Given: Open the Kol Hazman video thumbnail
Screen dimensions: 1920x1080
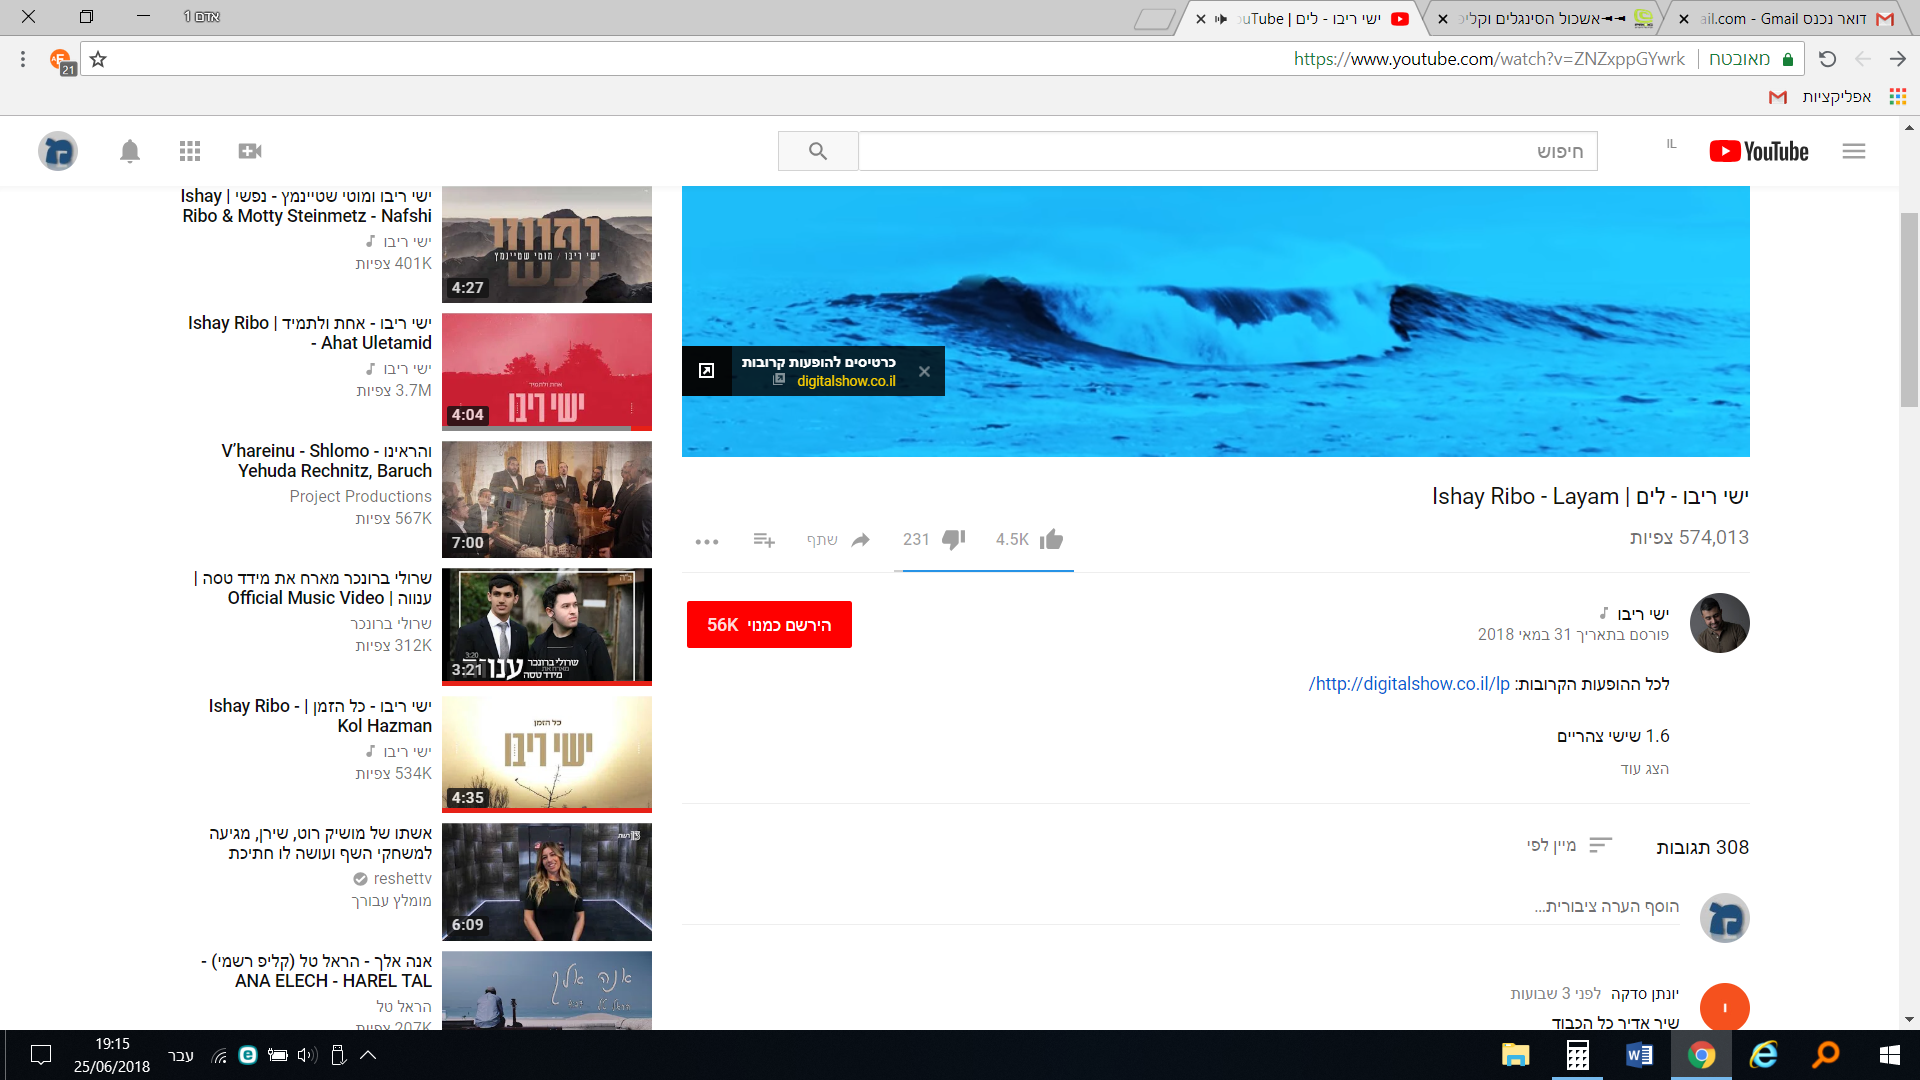Looking at the screenshot, I should coord(547,753).
